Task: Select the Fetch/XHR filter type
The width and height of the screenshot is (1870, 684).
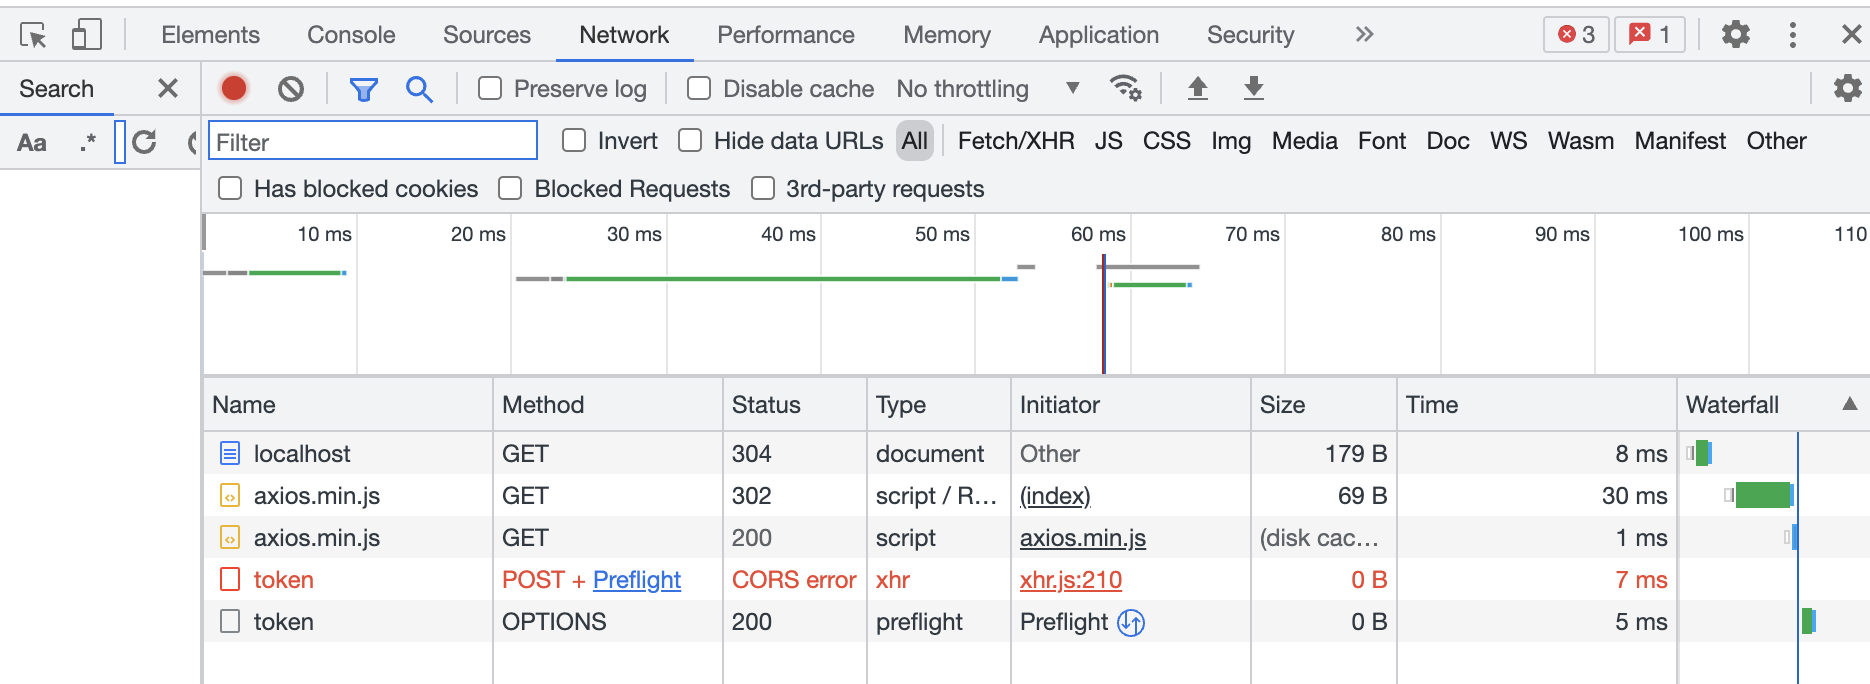Action: pos(1015,141)
